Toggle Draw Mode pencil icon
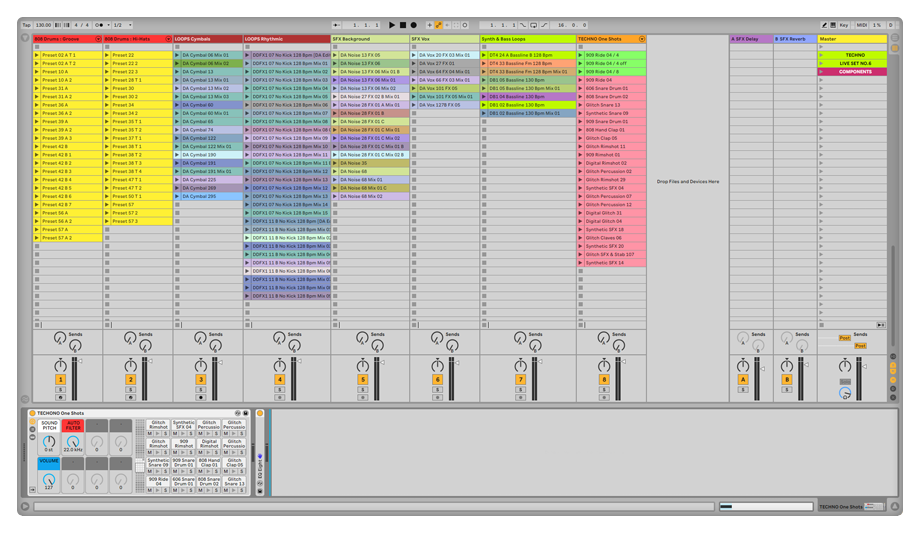The height and width of the screenshot is (533, 920). point(824,25)
